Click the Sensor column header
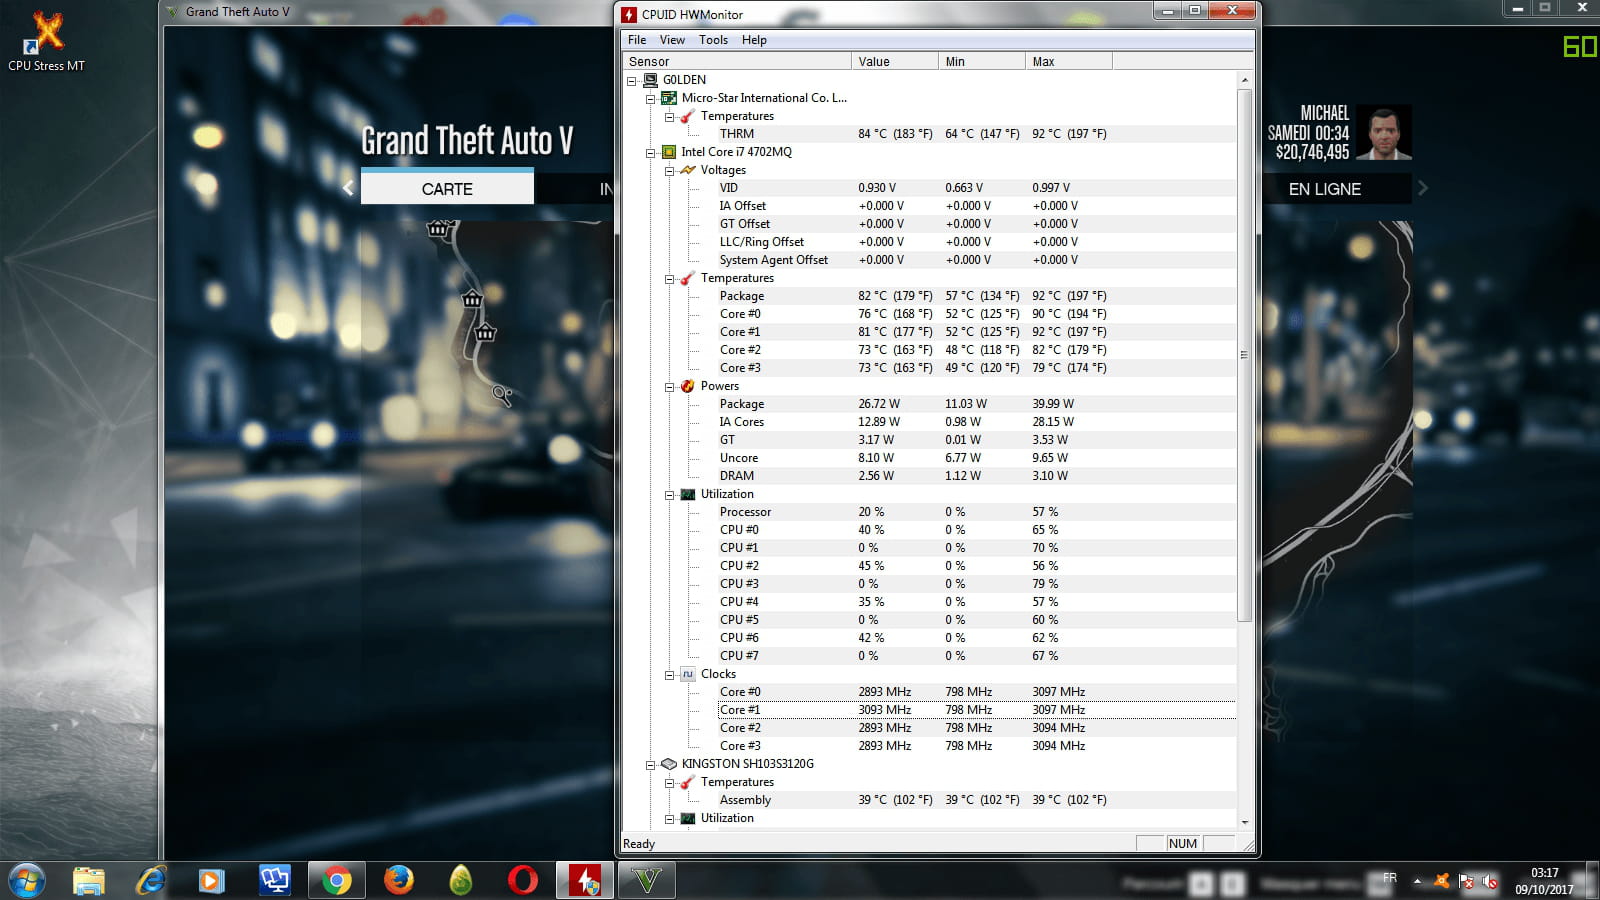The image size is (1600, 900). [x=737, y=61]
